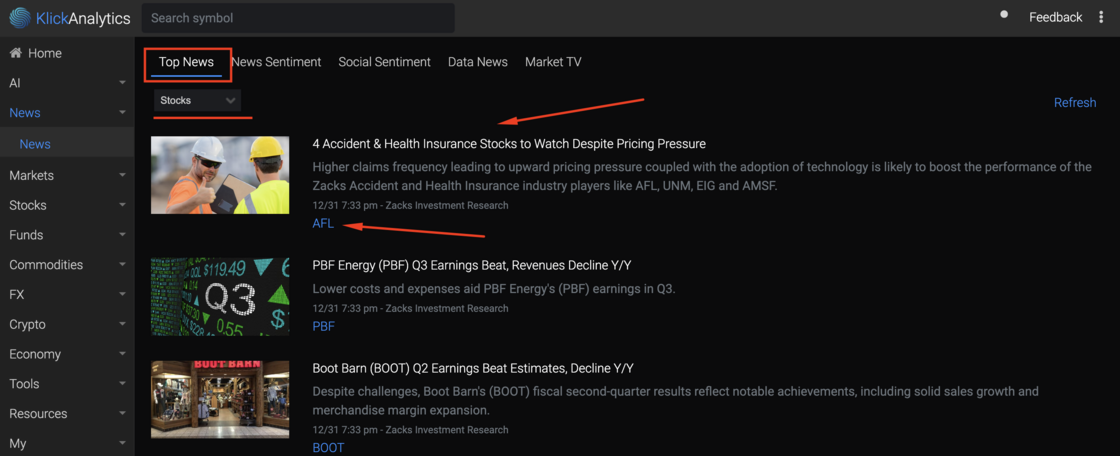Click the Refresh link
1120x456 pixels.
click(1075, 103)
